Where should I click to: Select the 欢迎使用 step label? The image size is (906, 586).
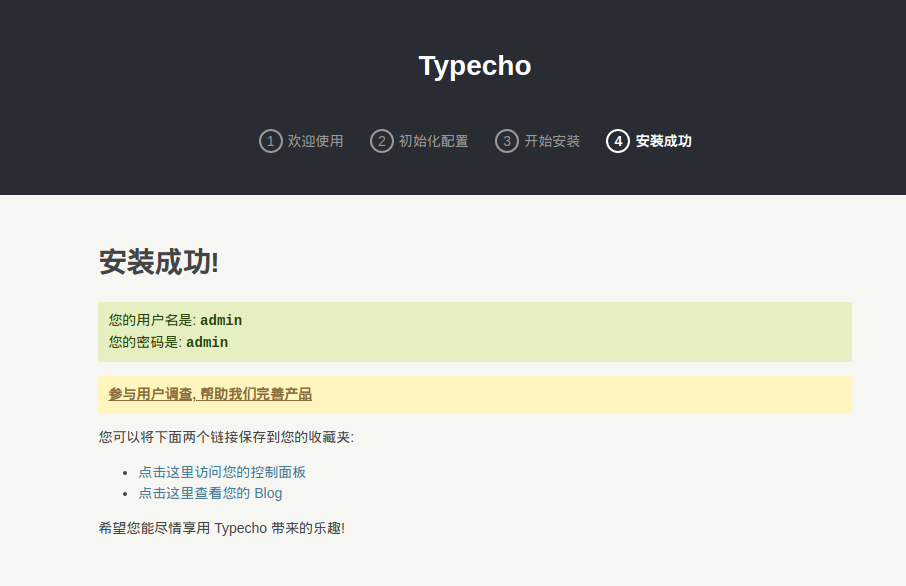coord(316,141)
